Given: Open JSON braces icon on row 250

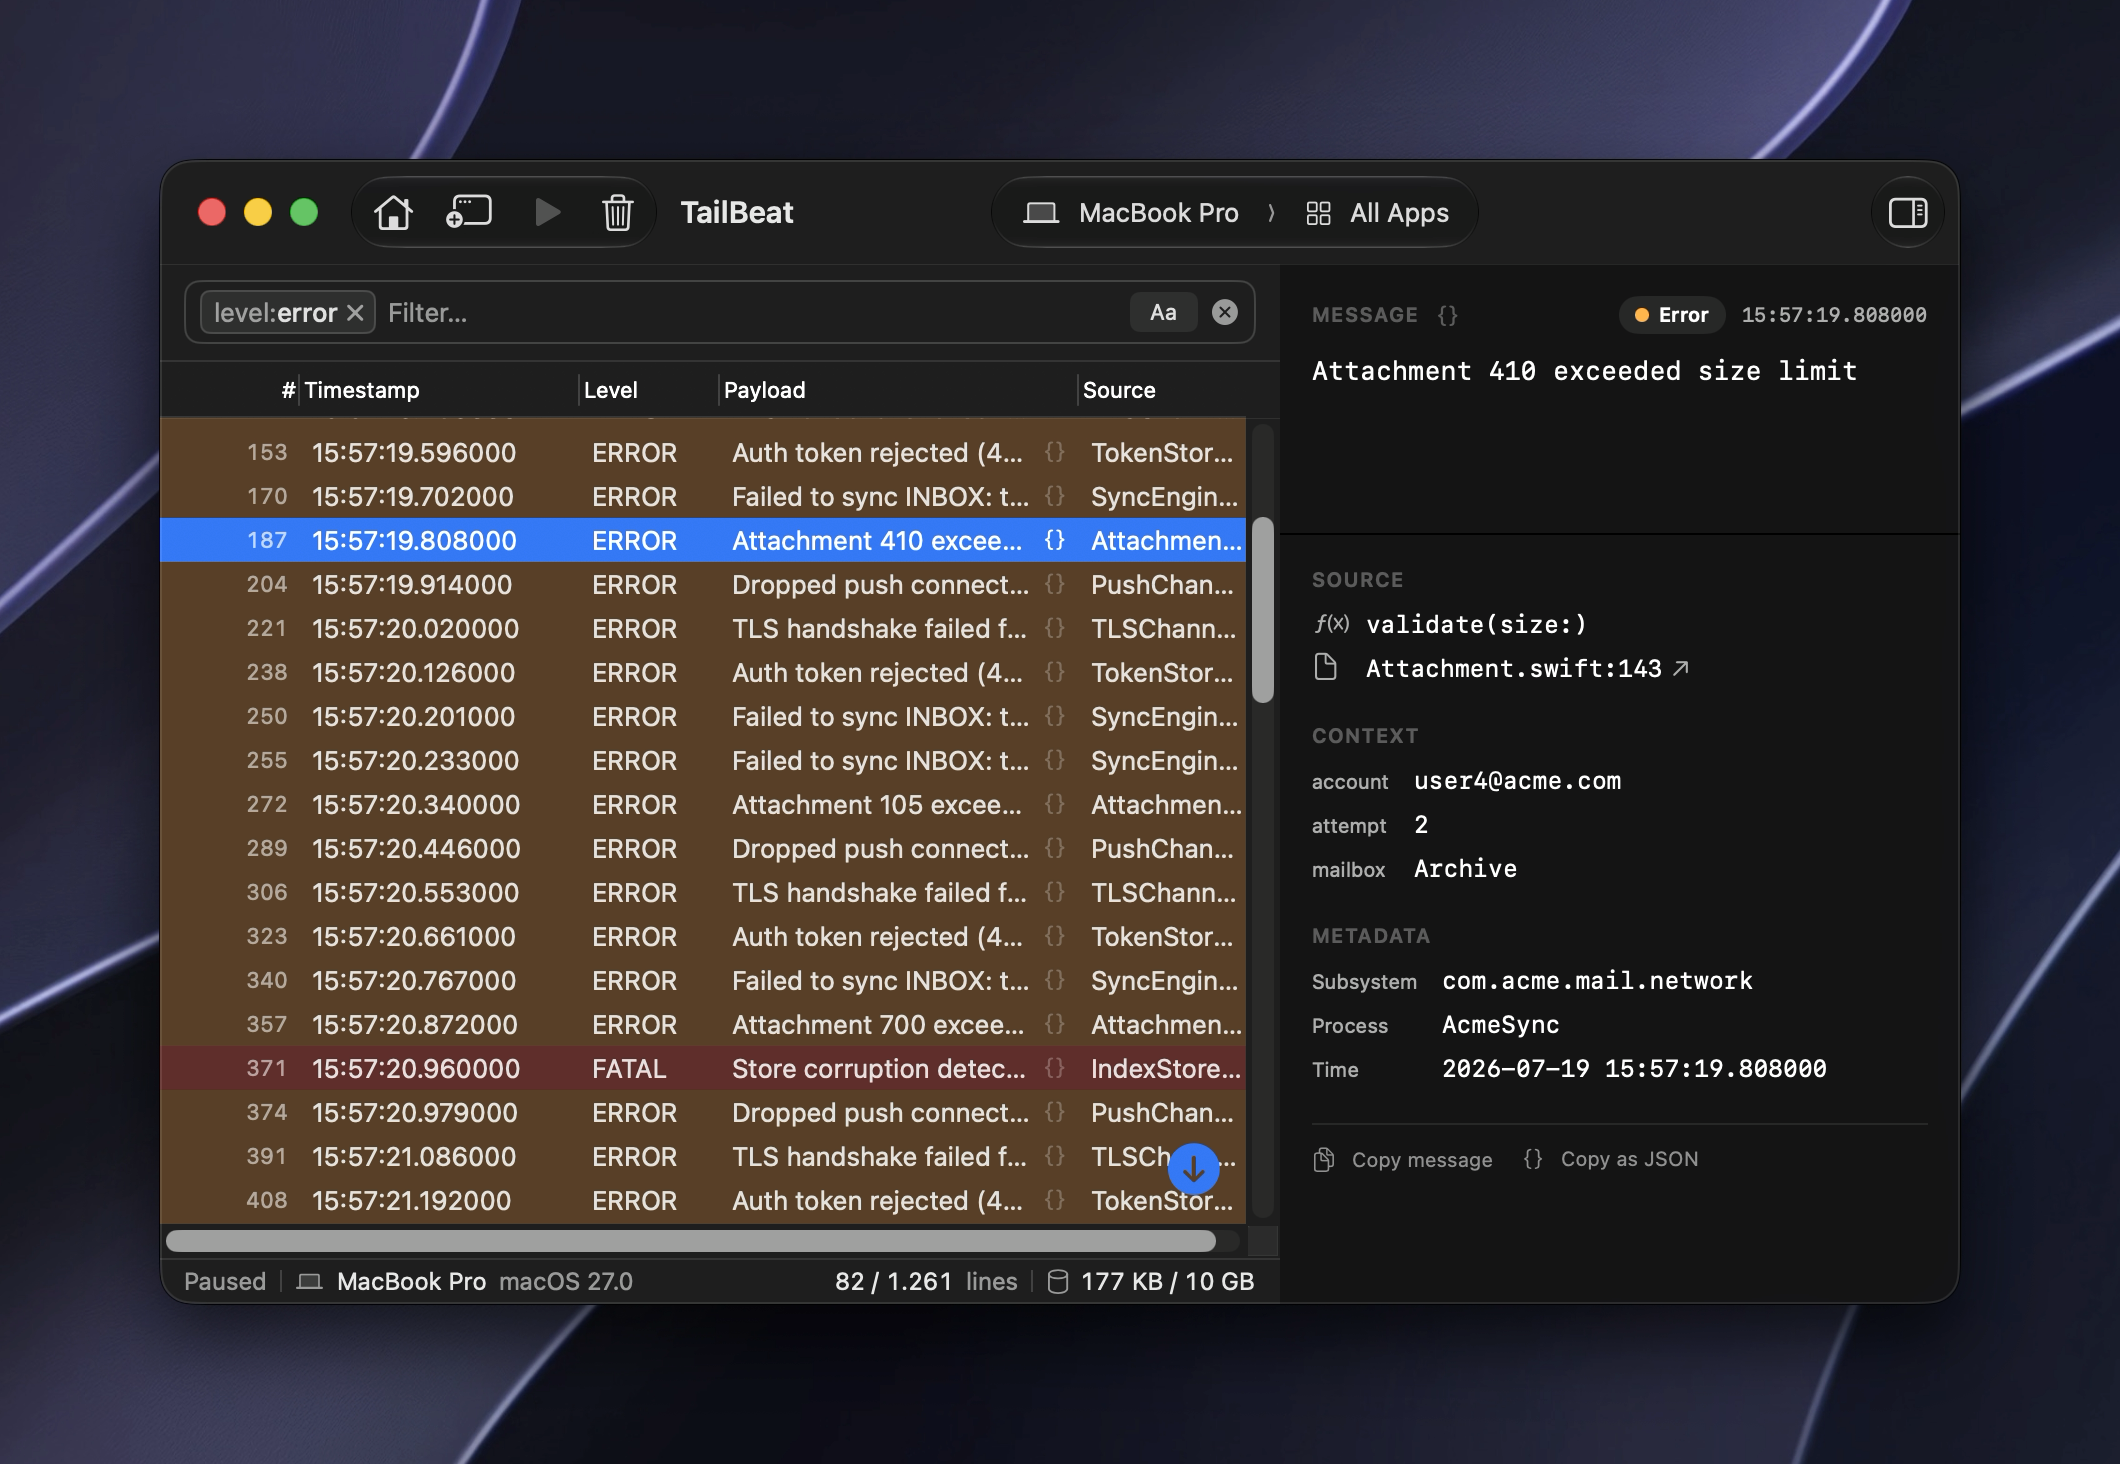Looking at the screenshot, I should click(x=1054, y=716).
